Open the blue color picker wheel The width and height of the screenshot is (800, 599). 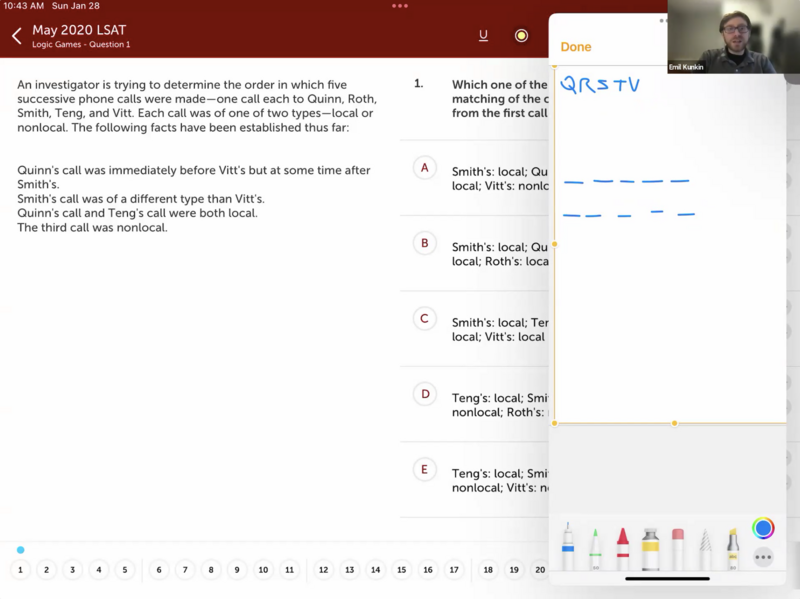[763, 528]
